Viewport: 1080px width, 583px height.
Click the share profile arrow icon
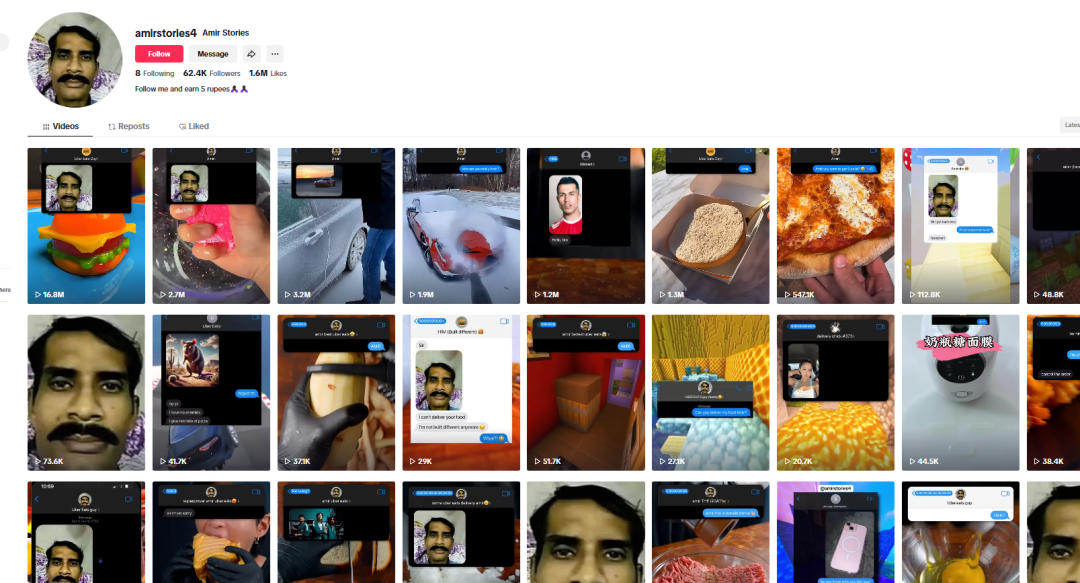point(251,54)
